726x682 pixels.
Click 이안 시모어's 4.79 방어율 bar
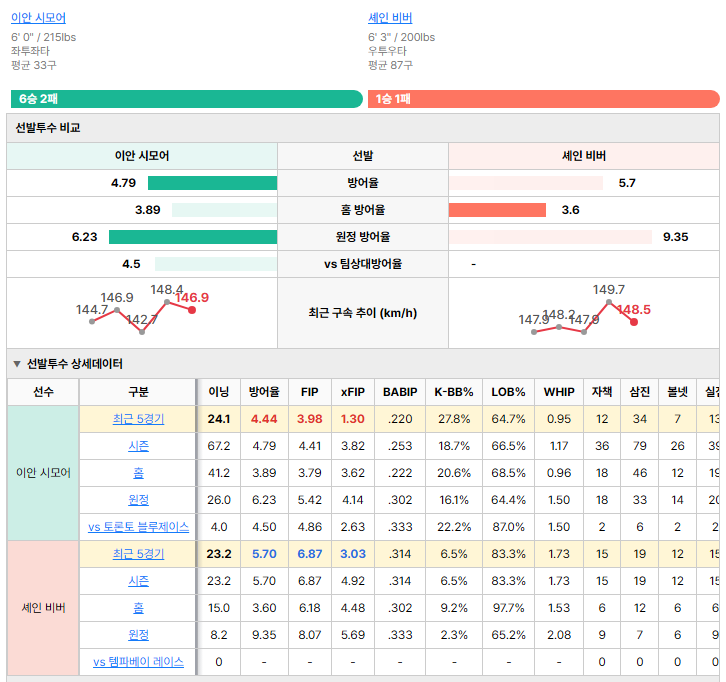(213, 183)
